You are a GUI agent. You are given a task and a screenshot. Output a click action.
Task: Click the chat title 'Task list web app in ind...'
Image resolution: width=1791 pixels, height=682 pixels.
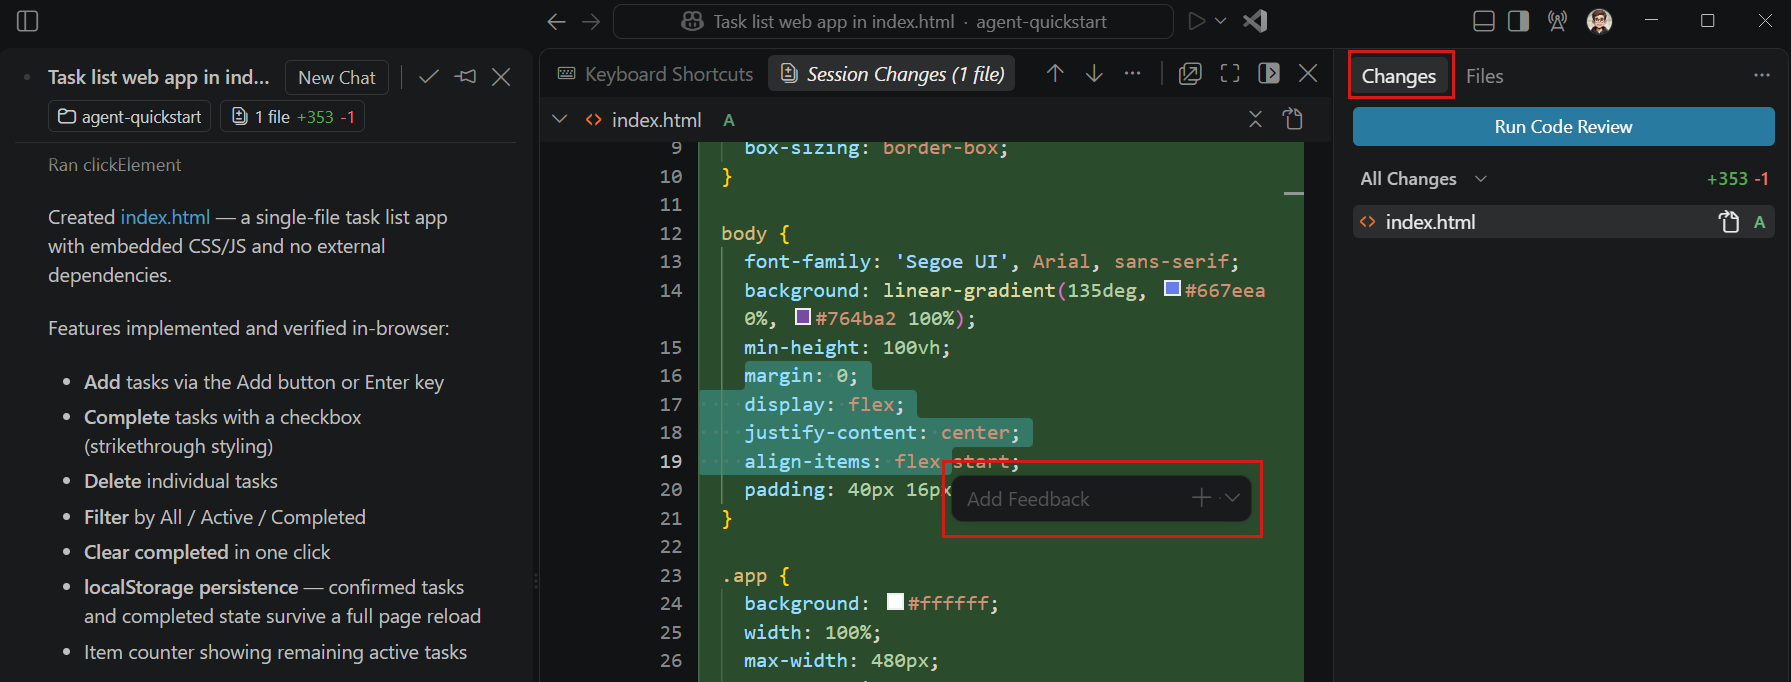[159, 77]
